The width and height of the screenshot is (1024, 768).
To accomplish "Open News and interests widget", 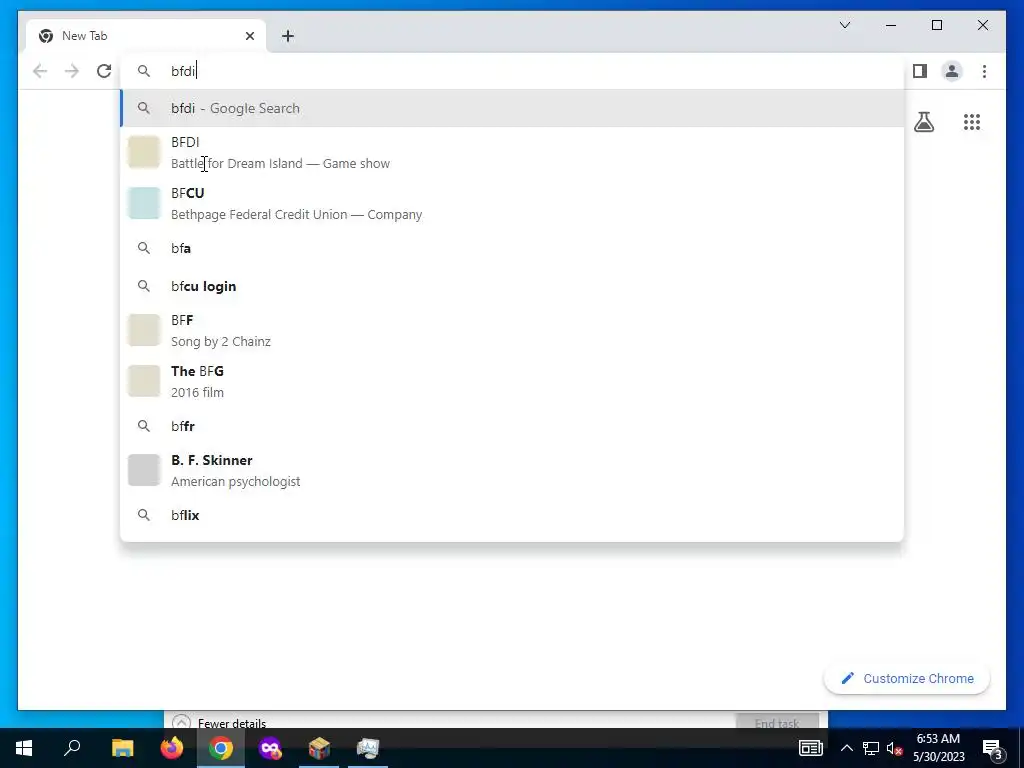I will coord(810,748).
